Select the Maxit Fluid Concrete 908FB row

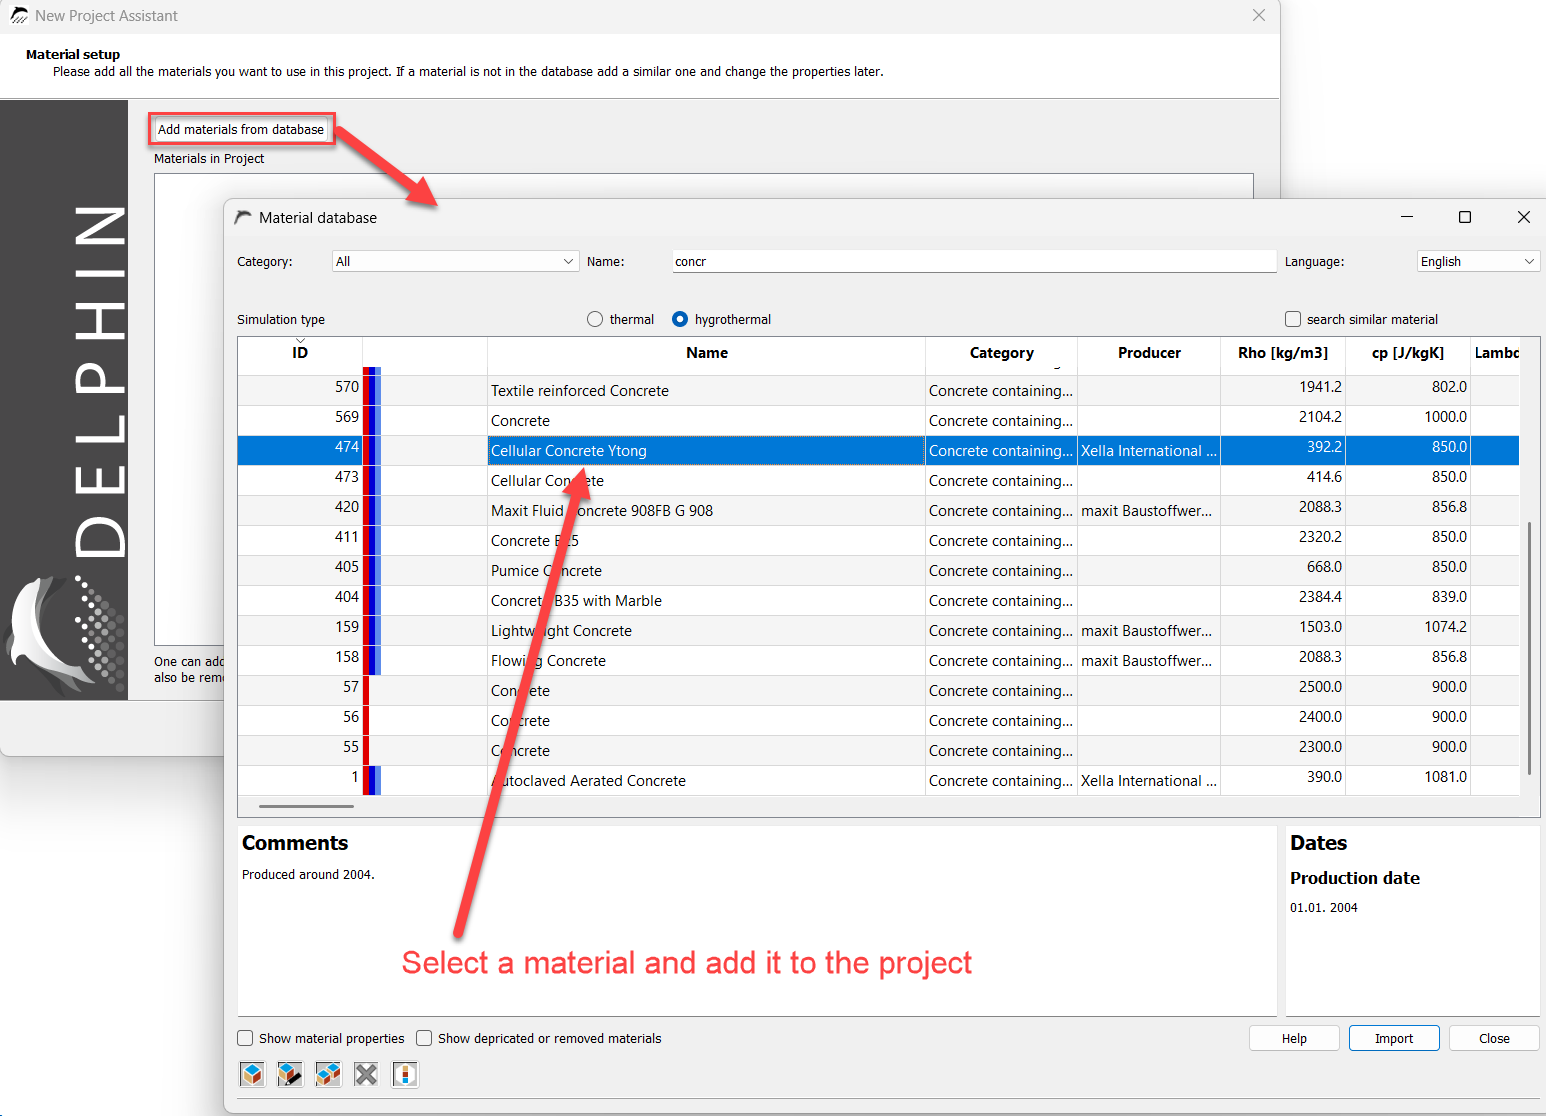[x=878, y=511]
